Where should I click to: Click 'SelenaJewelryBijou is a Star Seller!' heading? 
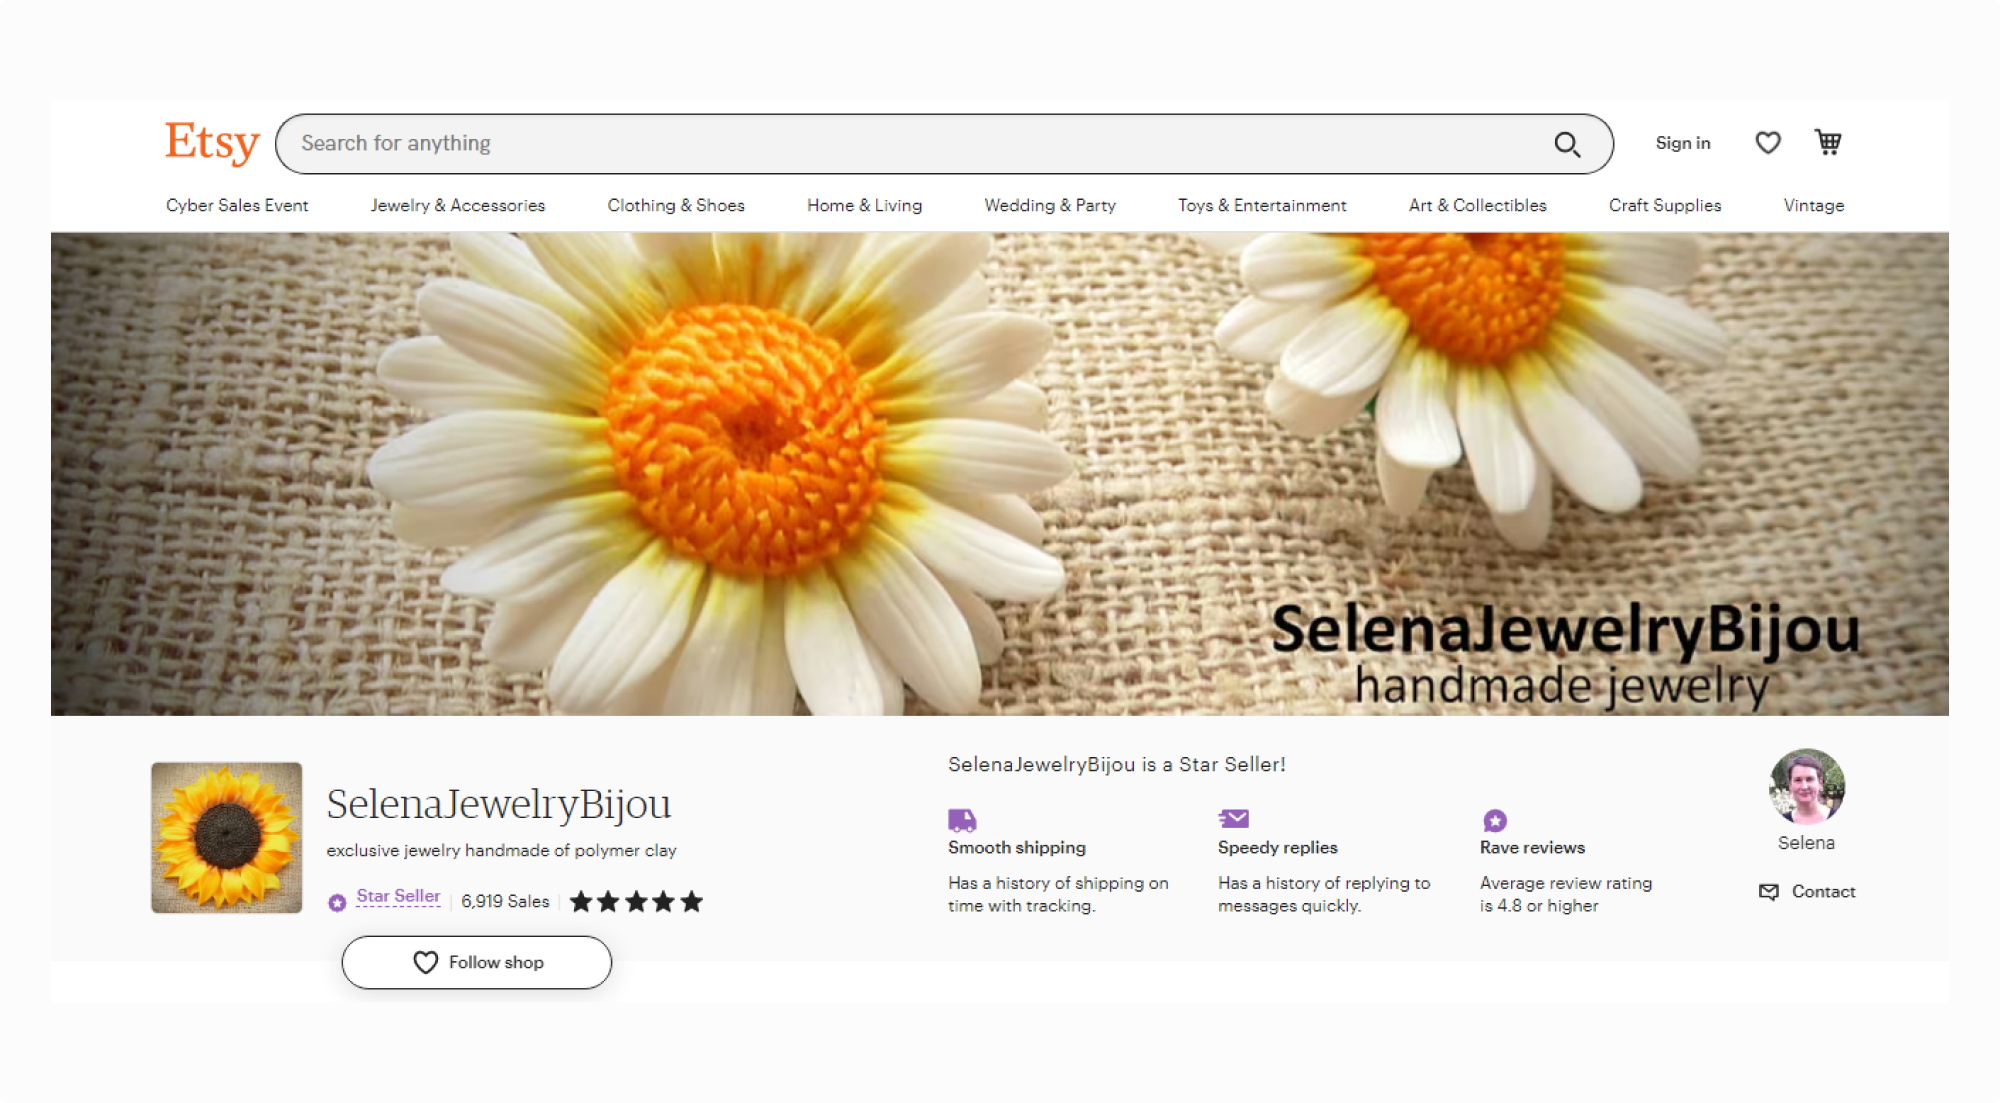1117,765
